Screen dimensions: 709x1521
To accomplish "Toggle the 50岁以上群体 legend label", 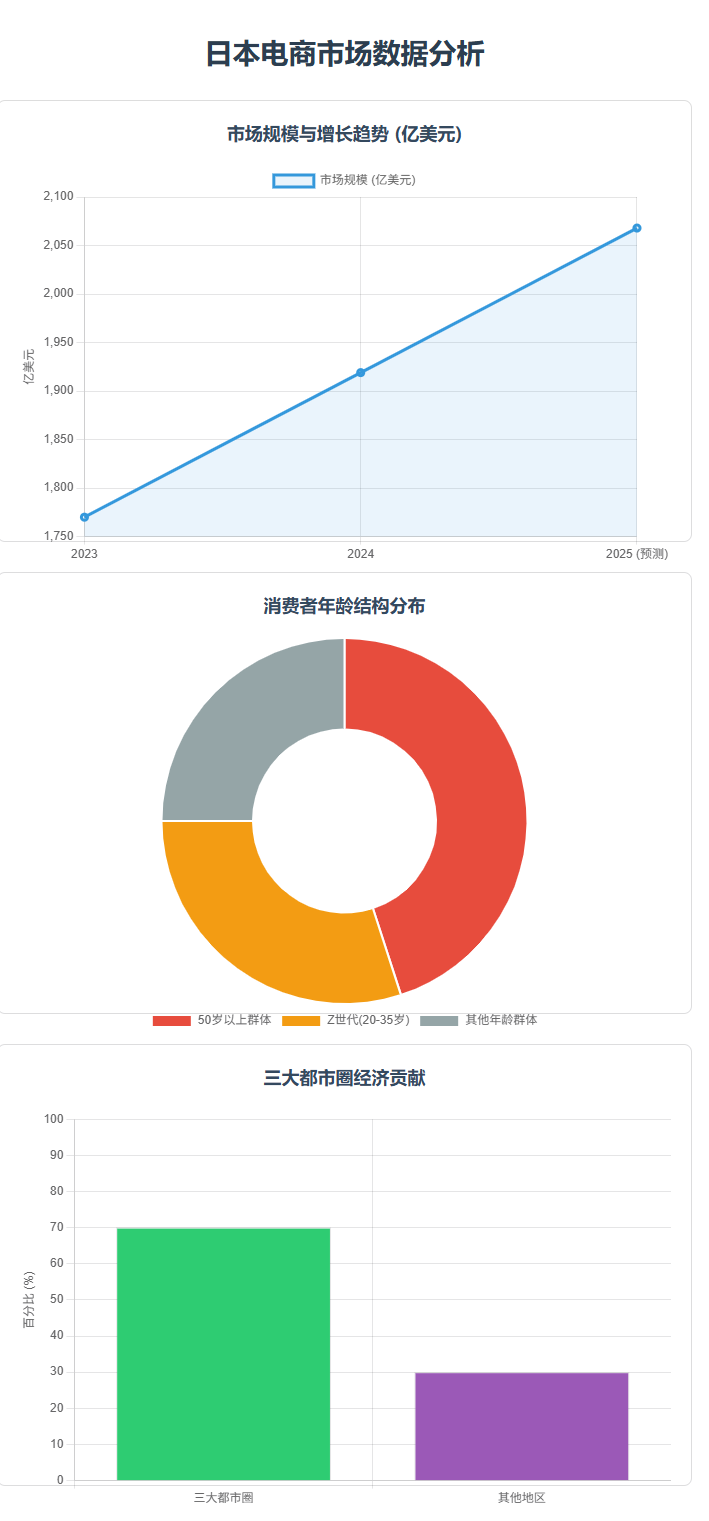I will coord(234,1020).
